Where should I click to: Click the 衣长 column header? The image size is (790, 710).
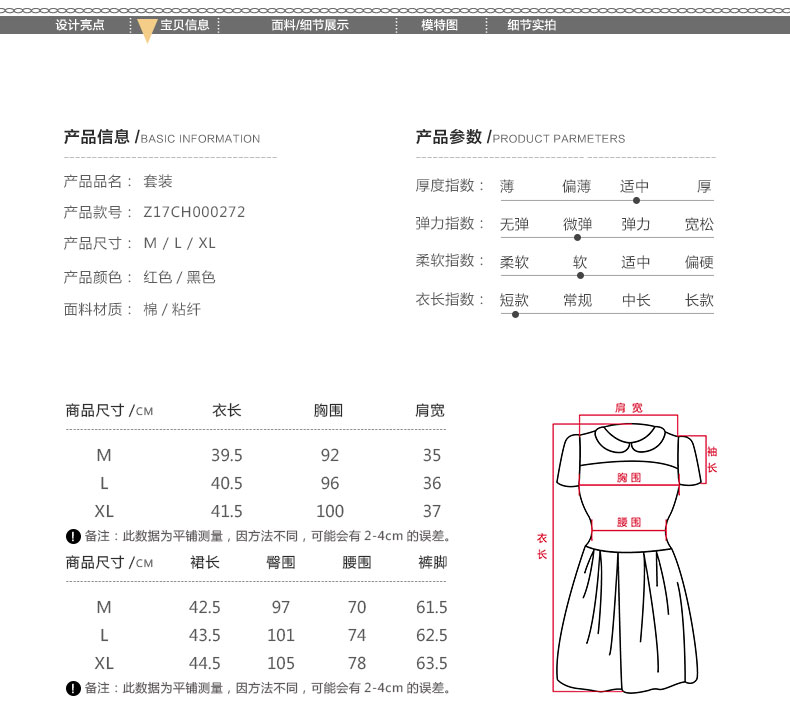(227, 410)
